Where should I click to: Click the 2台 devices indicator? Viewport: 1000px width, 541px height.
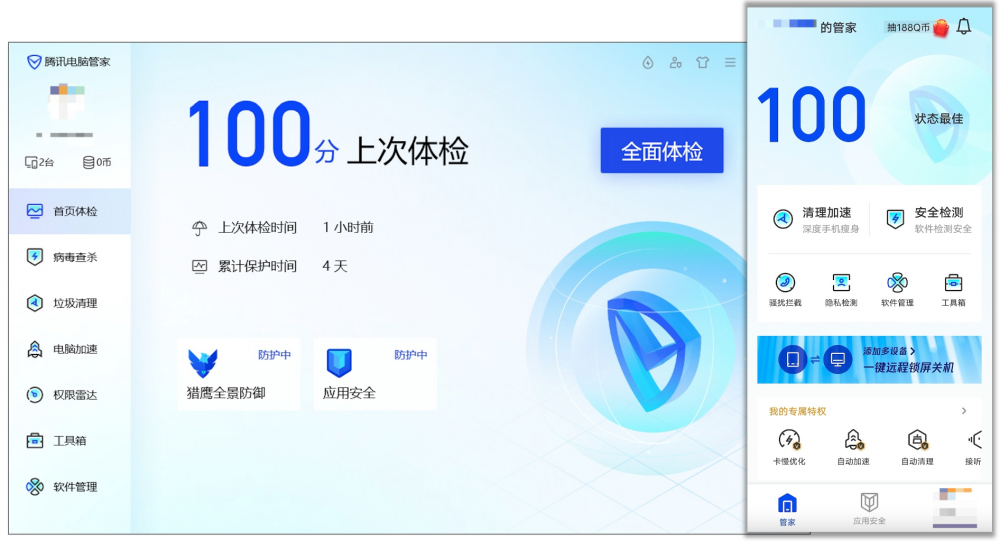(x=39, y=163)
